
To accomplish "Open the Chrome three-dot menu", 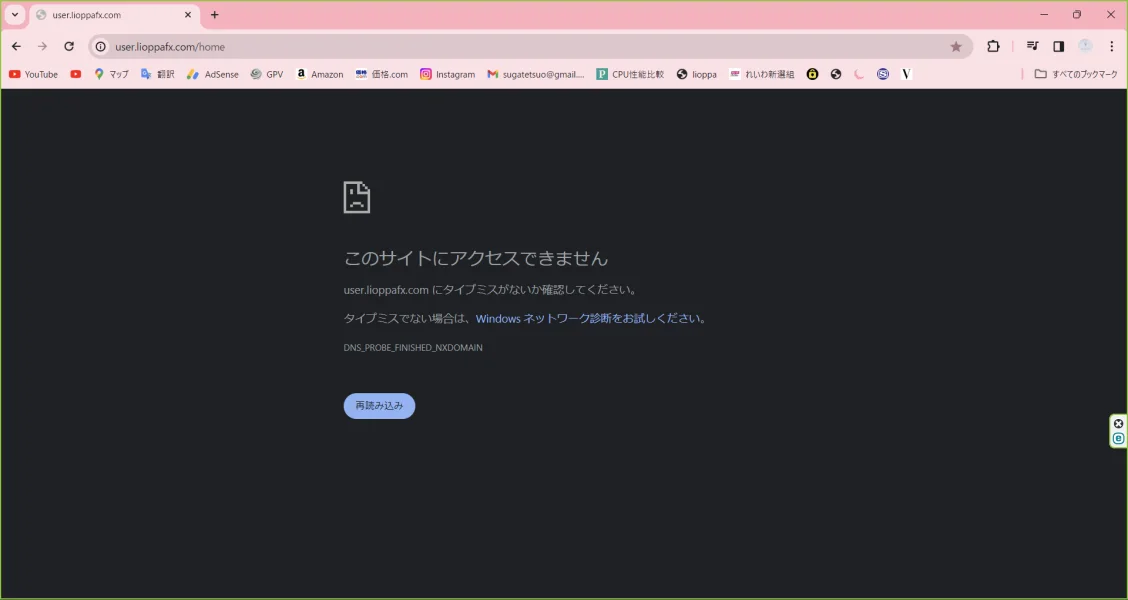I will (1111, 46).
